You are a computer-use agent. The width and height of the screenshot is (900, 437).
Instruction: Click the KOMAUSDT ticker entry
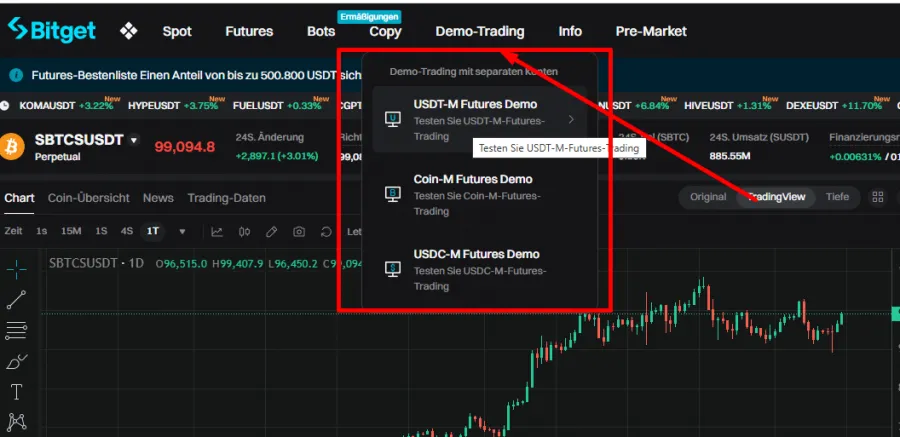click(x=69, y=106)
